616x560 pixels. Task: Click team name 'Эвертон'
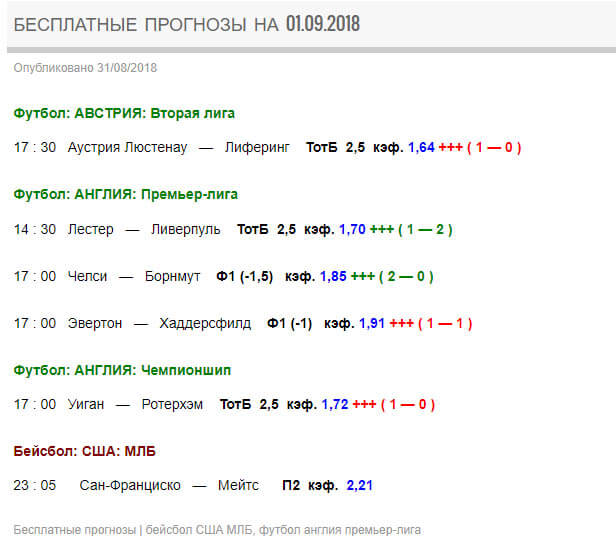pos(95,323)
